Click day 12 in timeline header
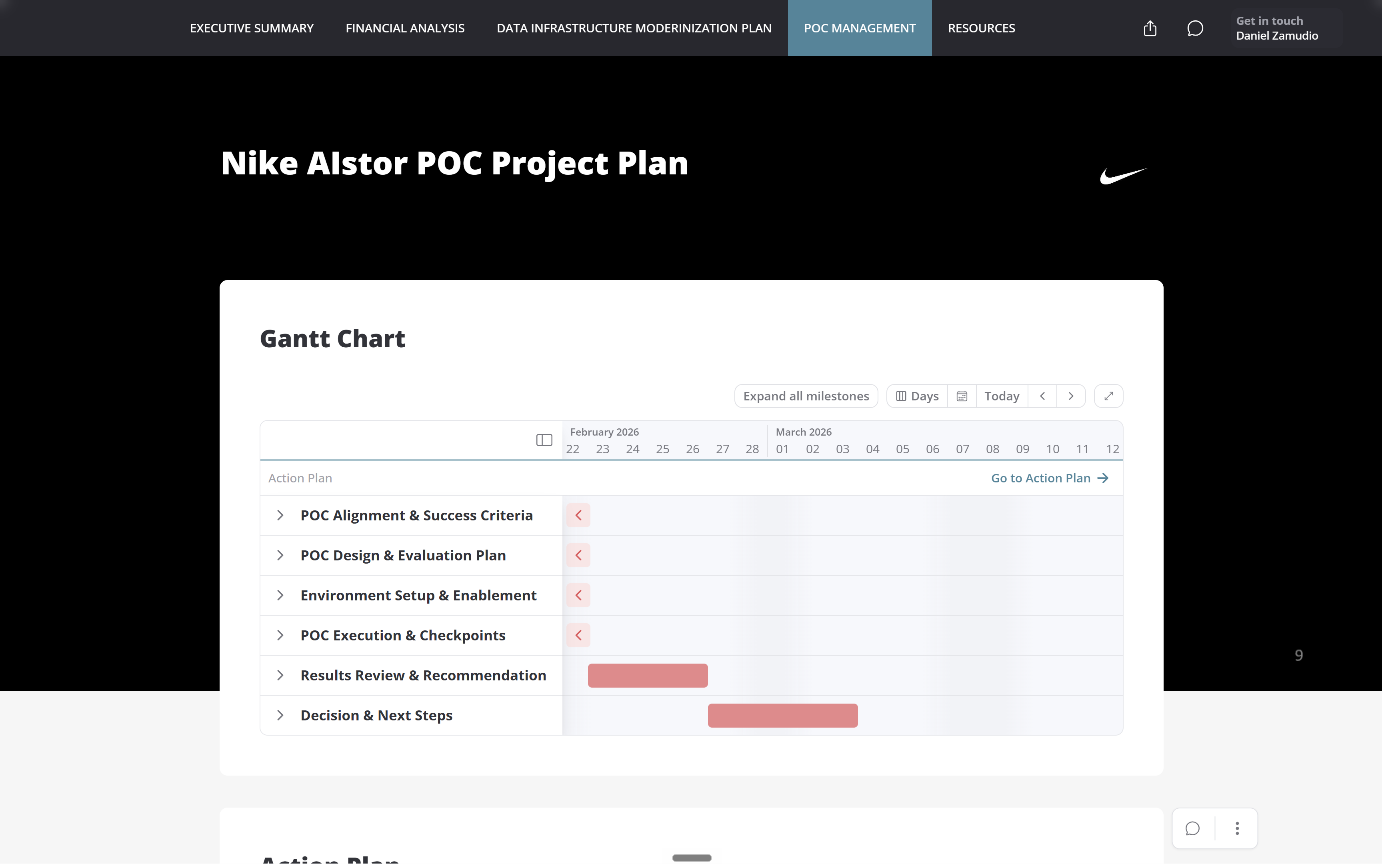 [1113, 449]
